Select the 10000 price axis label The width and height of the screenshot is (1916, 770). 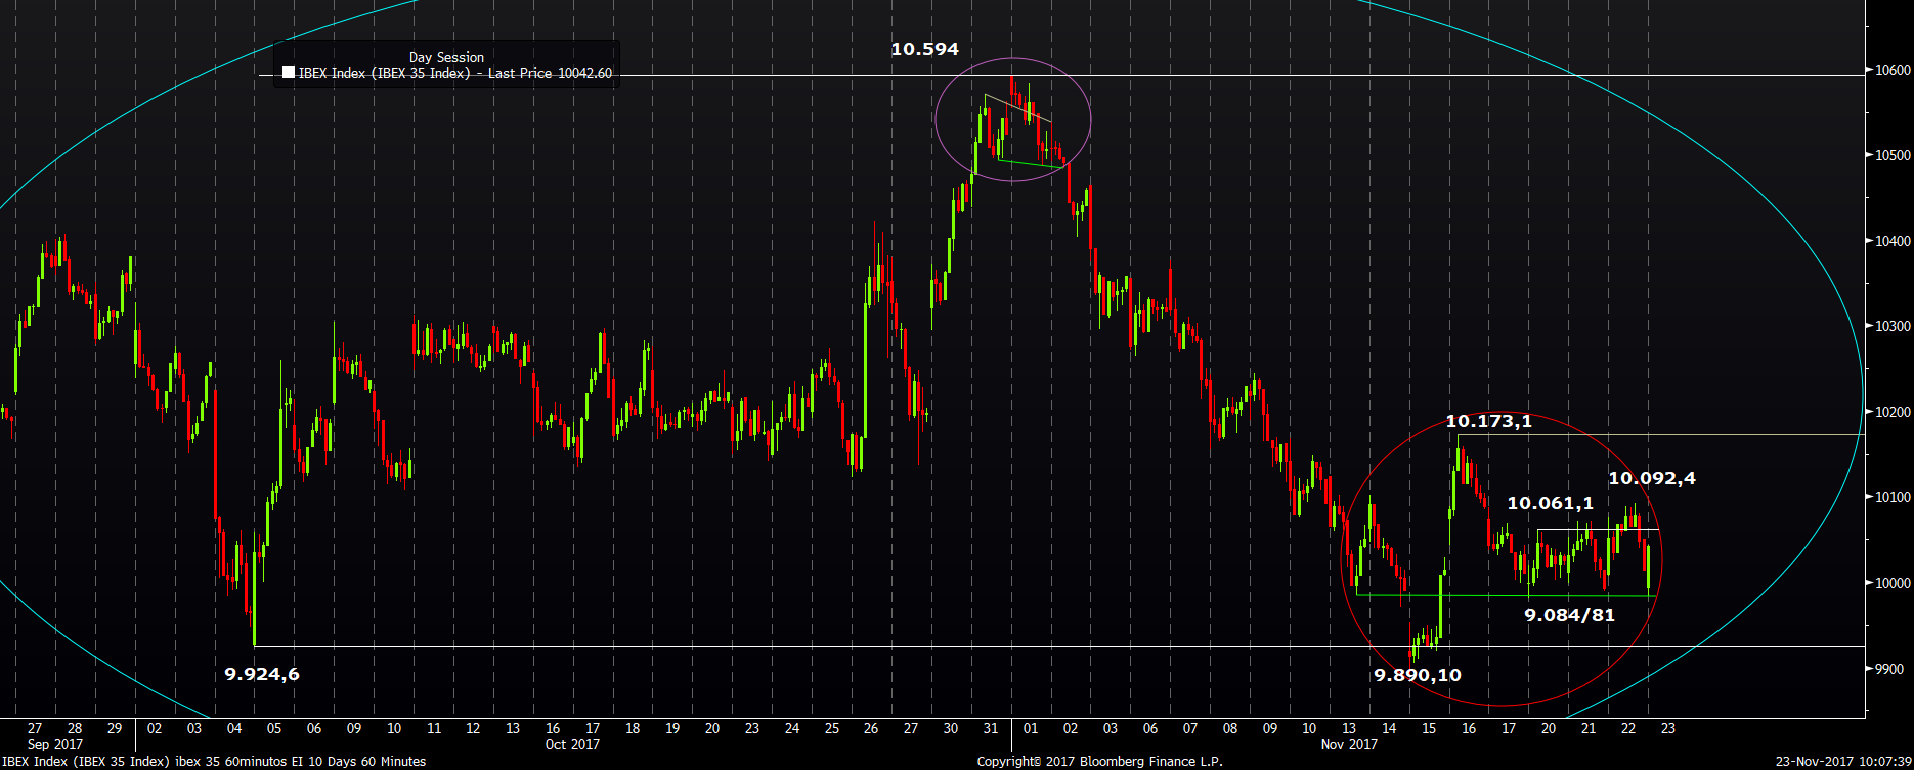click(1893, 583)
